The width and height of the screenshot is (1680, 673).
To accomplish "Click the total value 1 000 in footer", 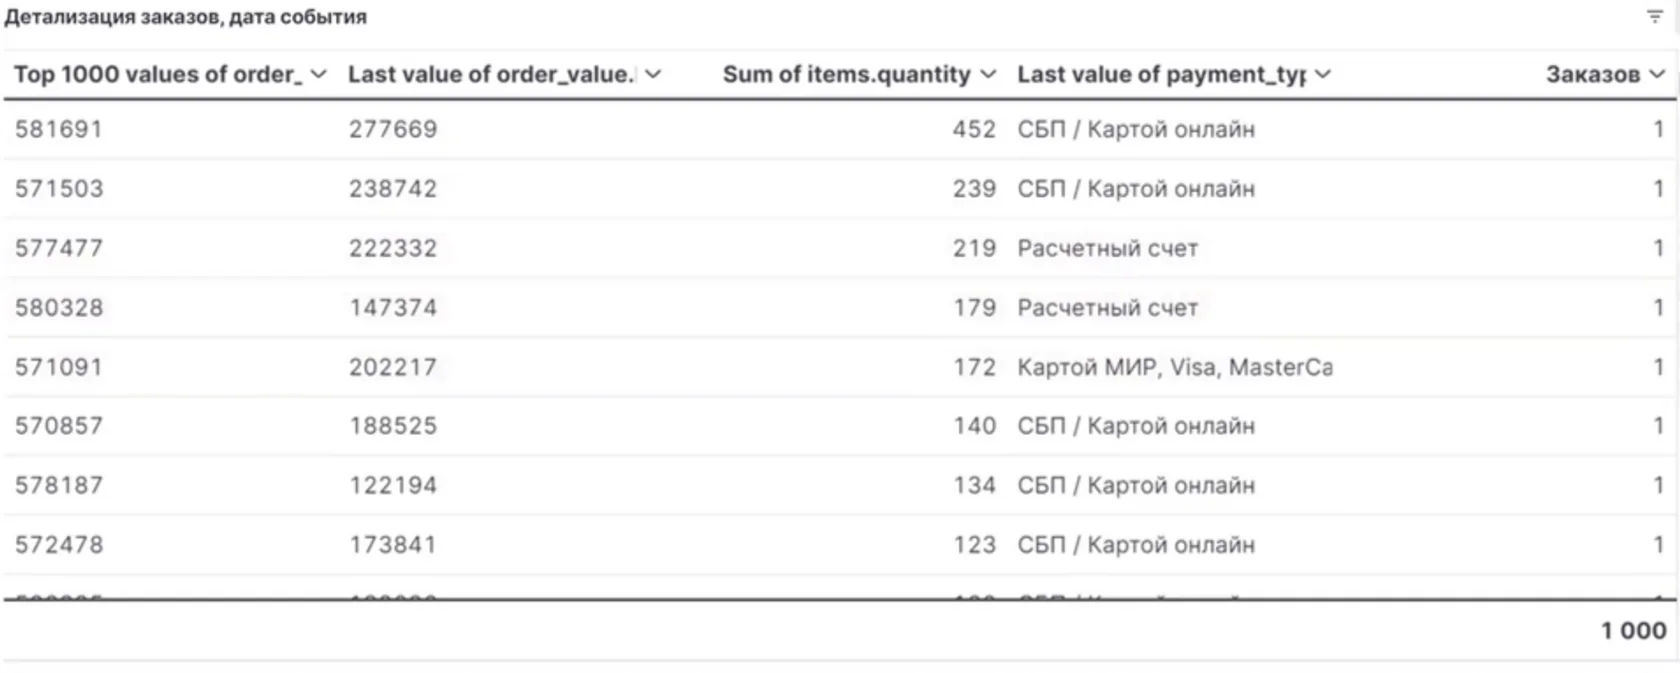I will (1633, 631).
